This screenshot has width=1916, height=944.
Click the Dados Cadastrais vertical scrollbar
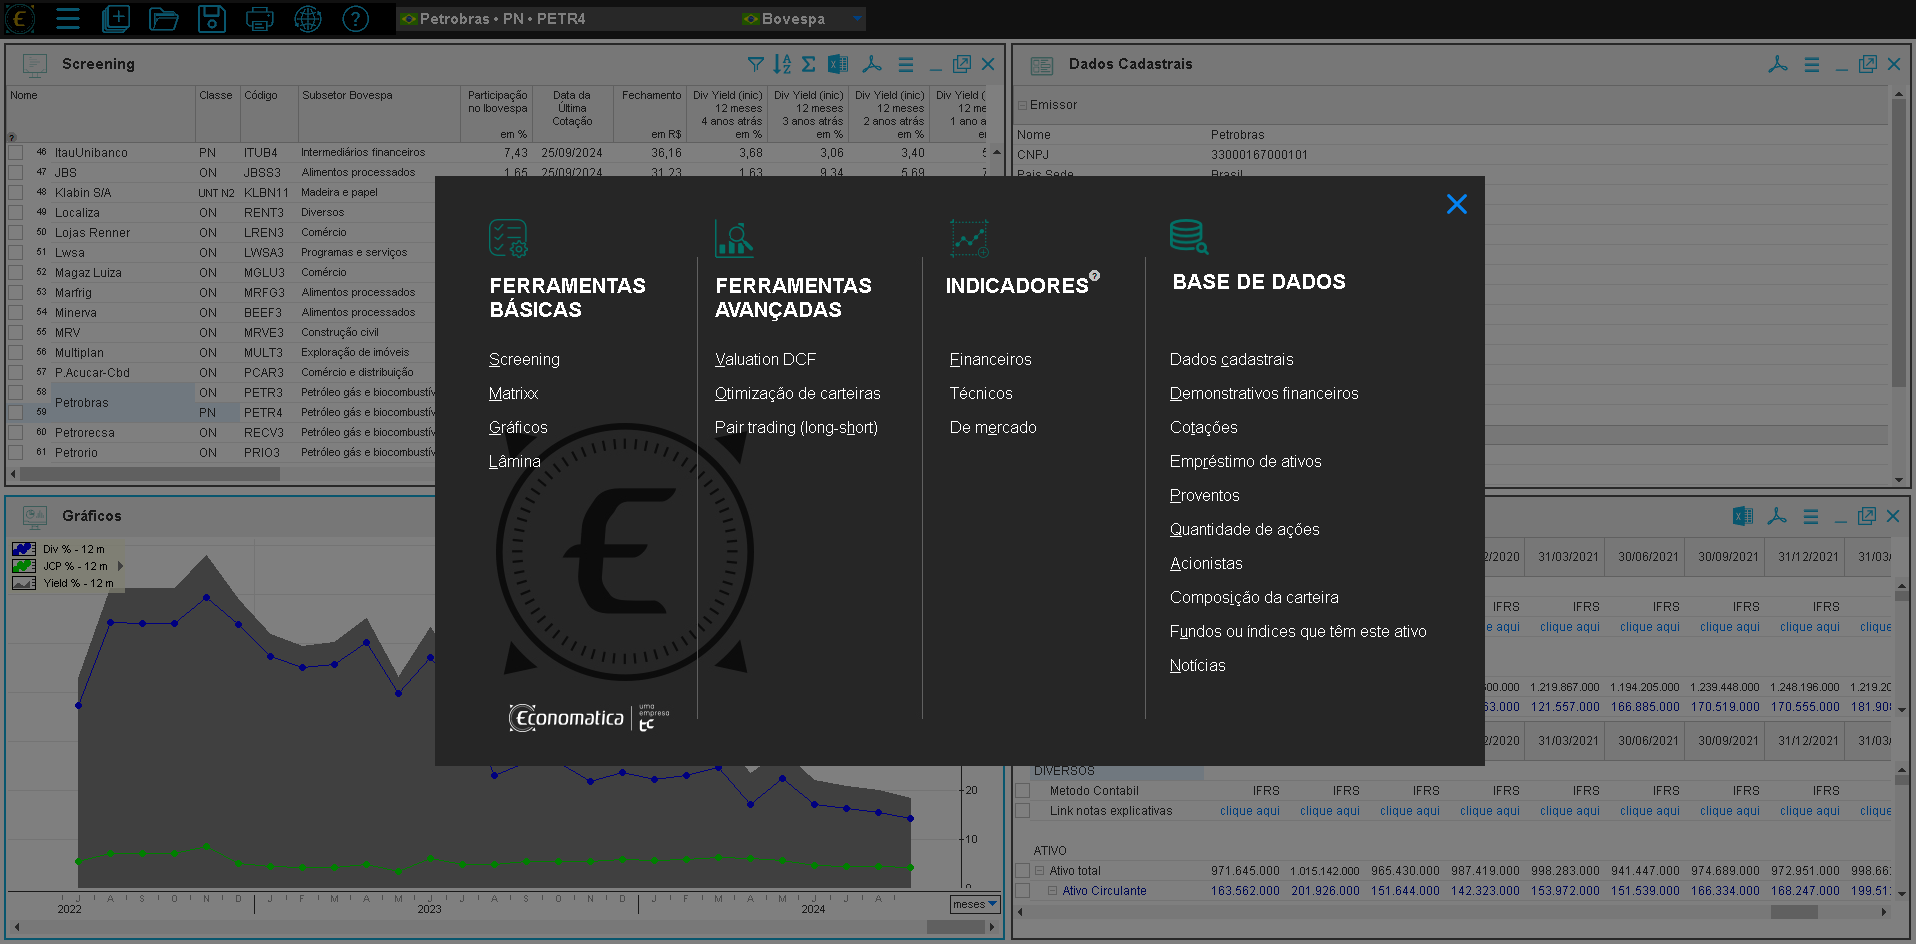1899,242
